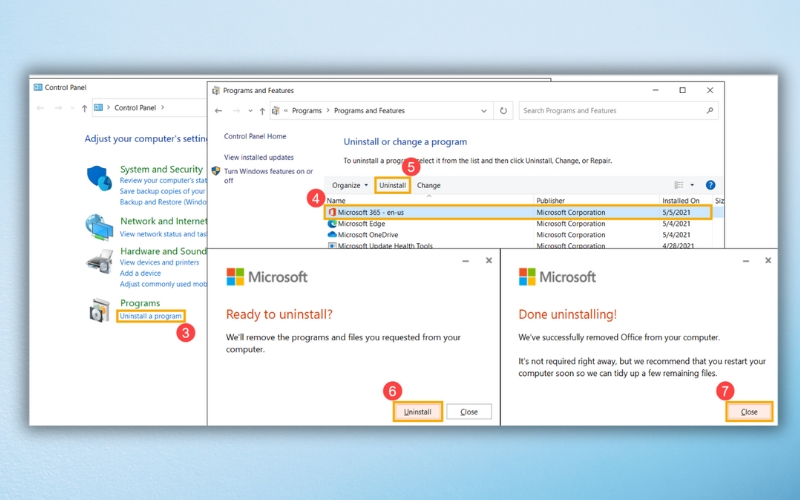This screenshot has height=500, width=800.
Task: Open View network status and tasks link
Action: click(163, 234)
